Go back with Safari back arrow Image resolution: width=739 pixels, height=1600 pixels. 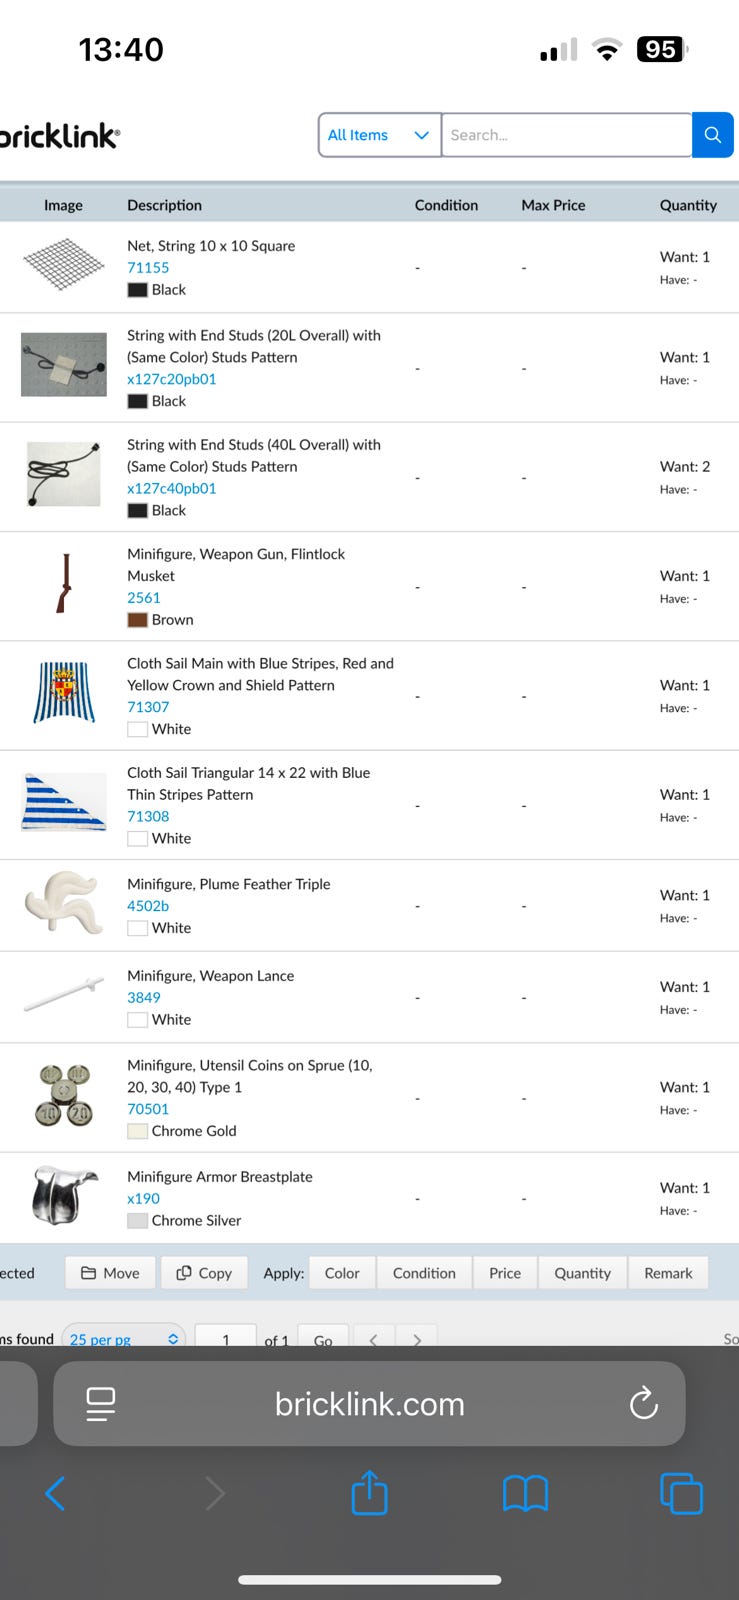[x=55, y=1493]
